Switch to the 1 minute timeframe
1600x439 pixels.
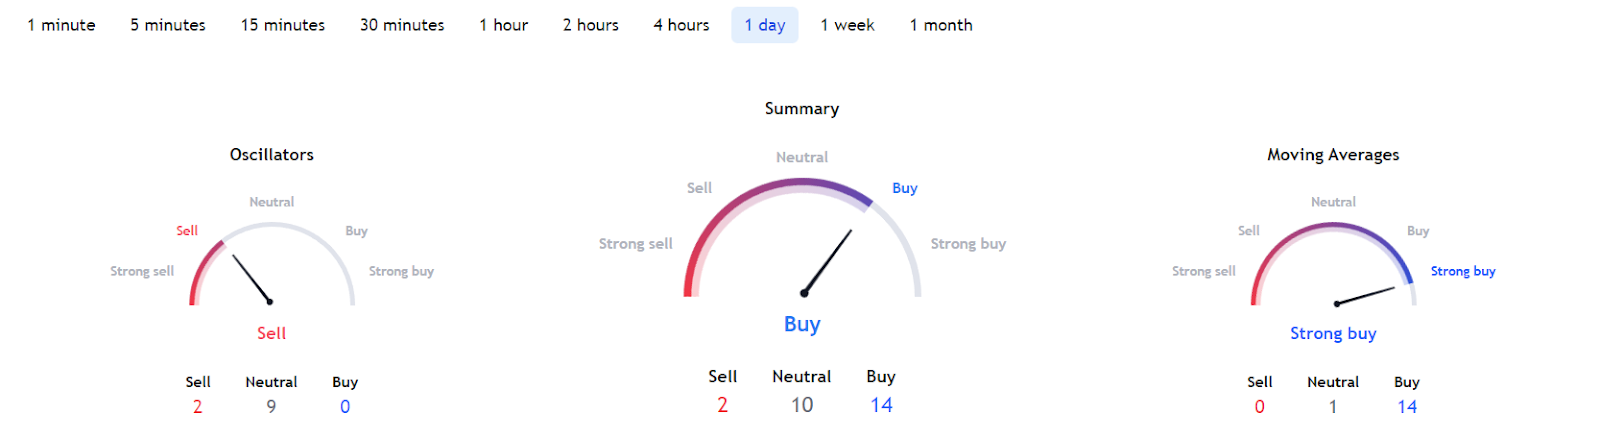61,25
